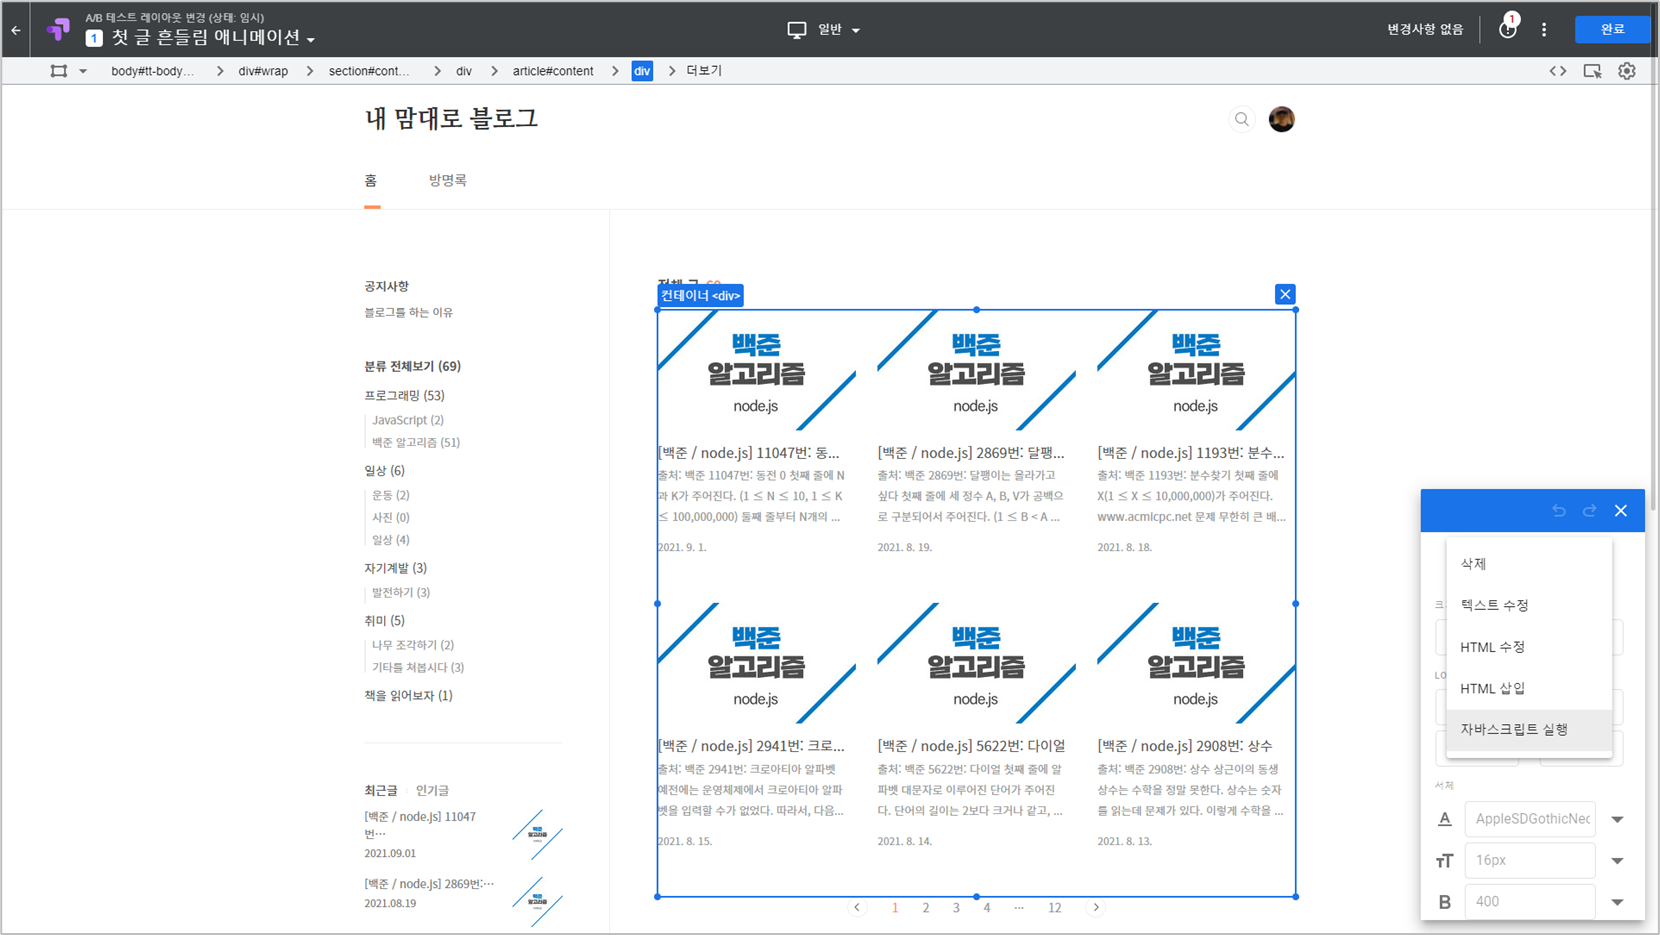Select highlighted div breadcrumb
This screenshot has height=935, width=1660.
(x=642, y=71)
